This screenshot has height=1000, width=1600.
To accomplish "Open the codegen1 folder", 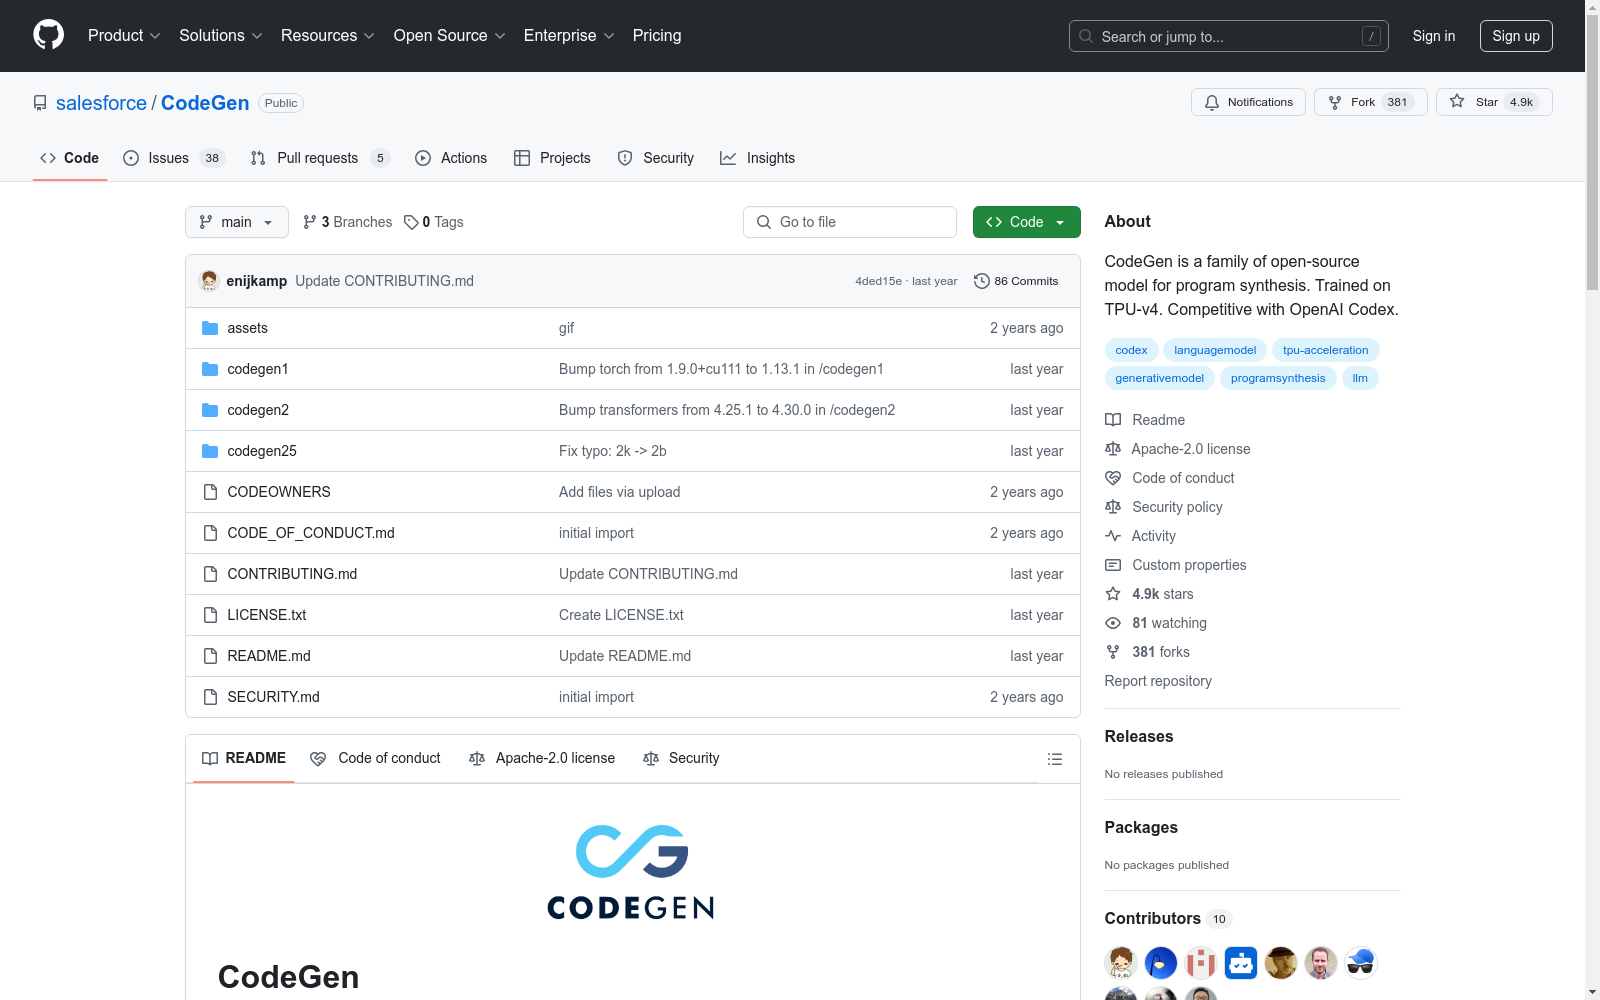I will (257, 369).
